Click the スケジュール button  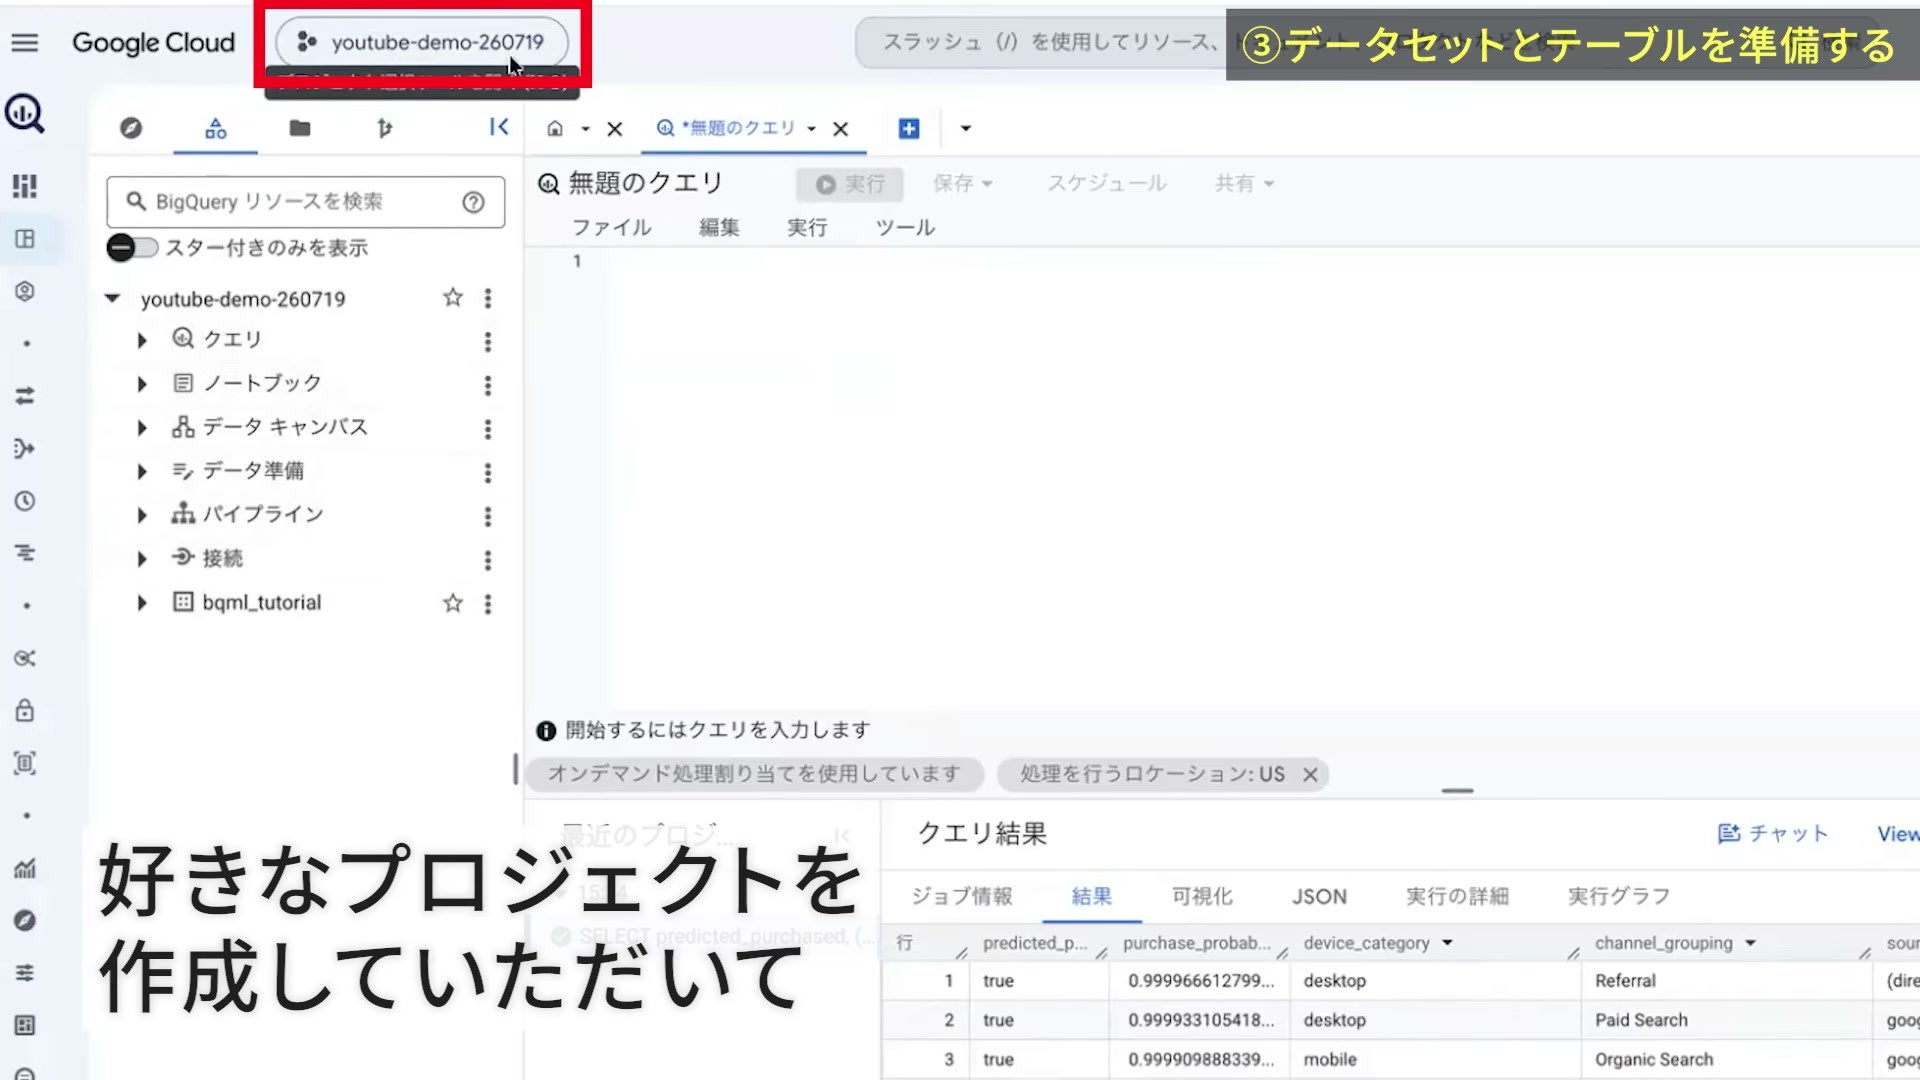1107,183
